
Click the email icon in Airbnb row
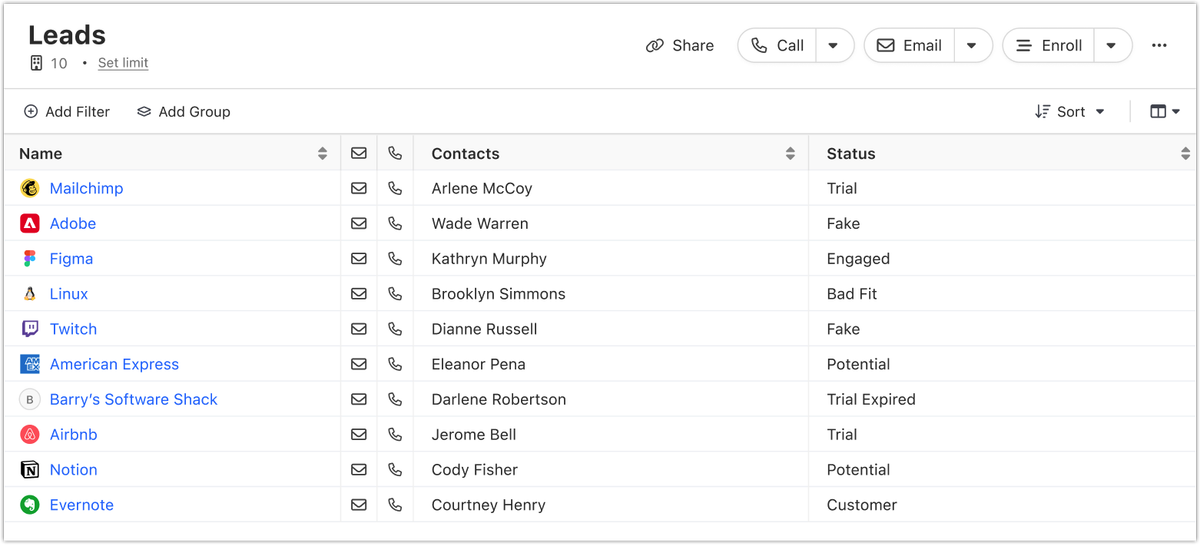359,434
